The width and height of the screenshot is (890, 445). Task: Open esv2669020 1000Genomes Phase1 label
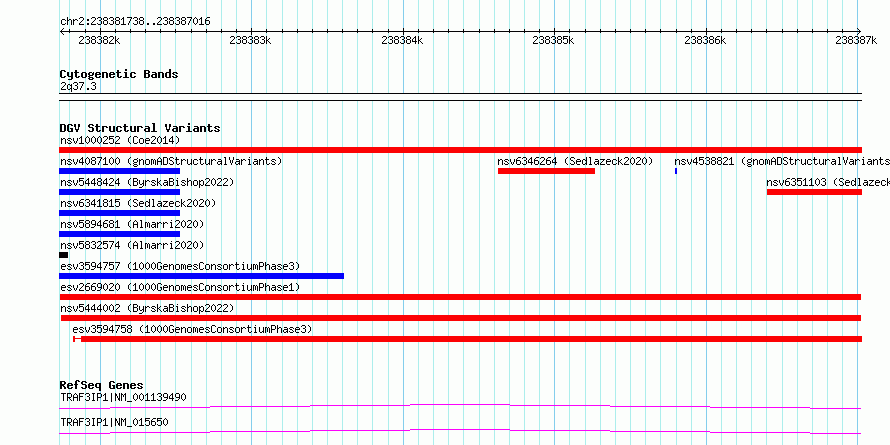point(180,288)
